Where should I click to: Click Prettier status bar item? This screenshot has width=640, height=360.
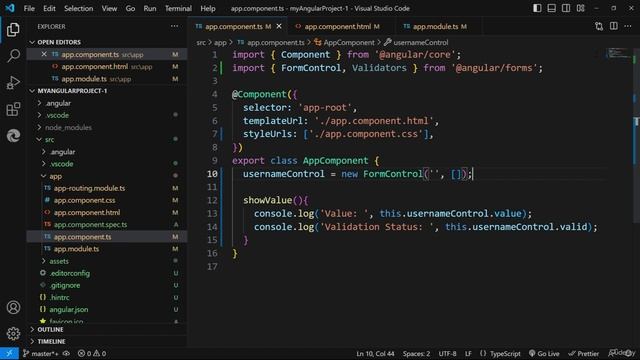pyautogui.click(x=584, y=353)
